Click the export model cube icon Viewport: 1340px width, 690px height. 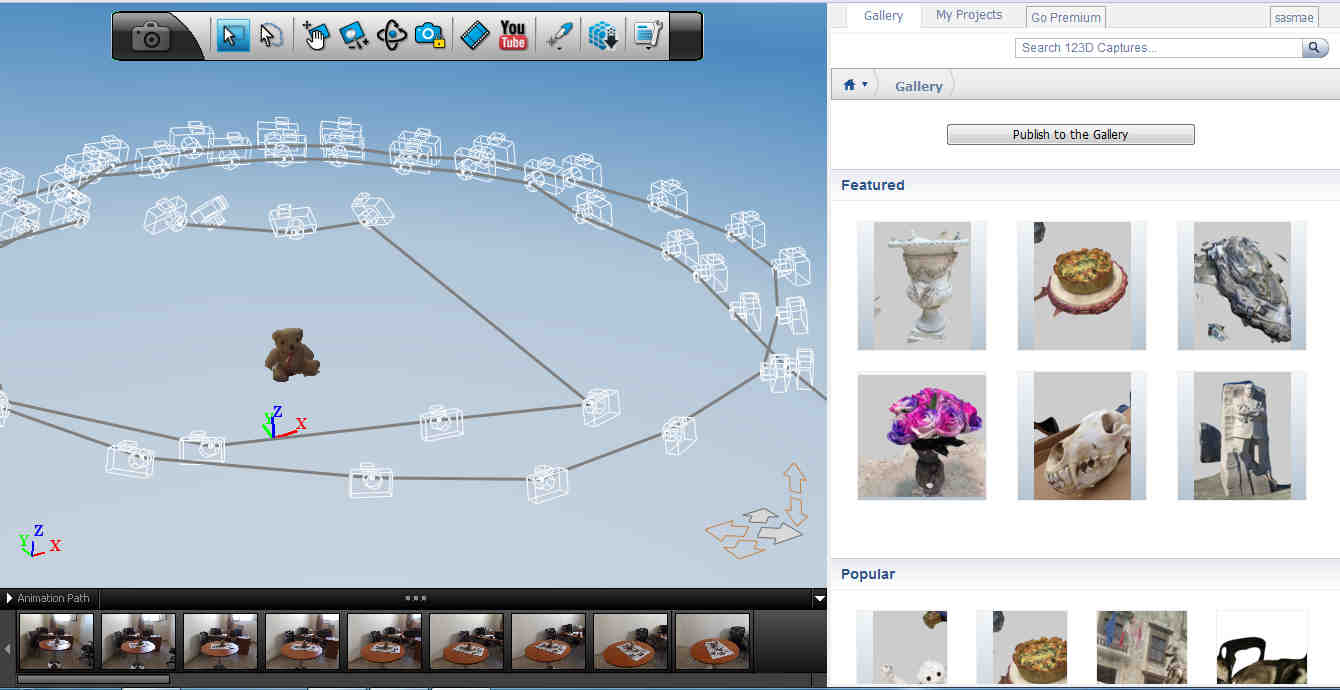(603, 36)
